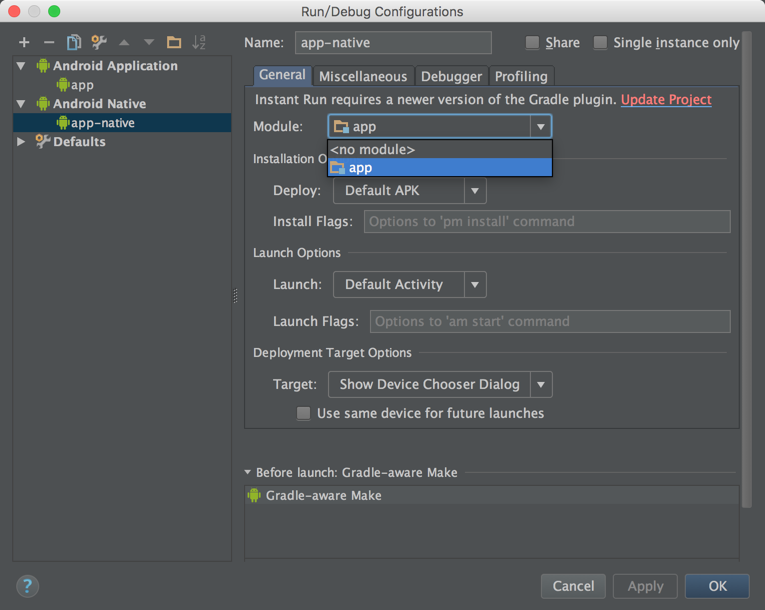765x610 pixels.
Task: Click the Name field containing app-native
Action: 393,43
